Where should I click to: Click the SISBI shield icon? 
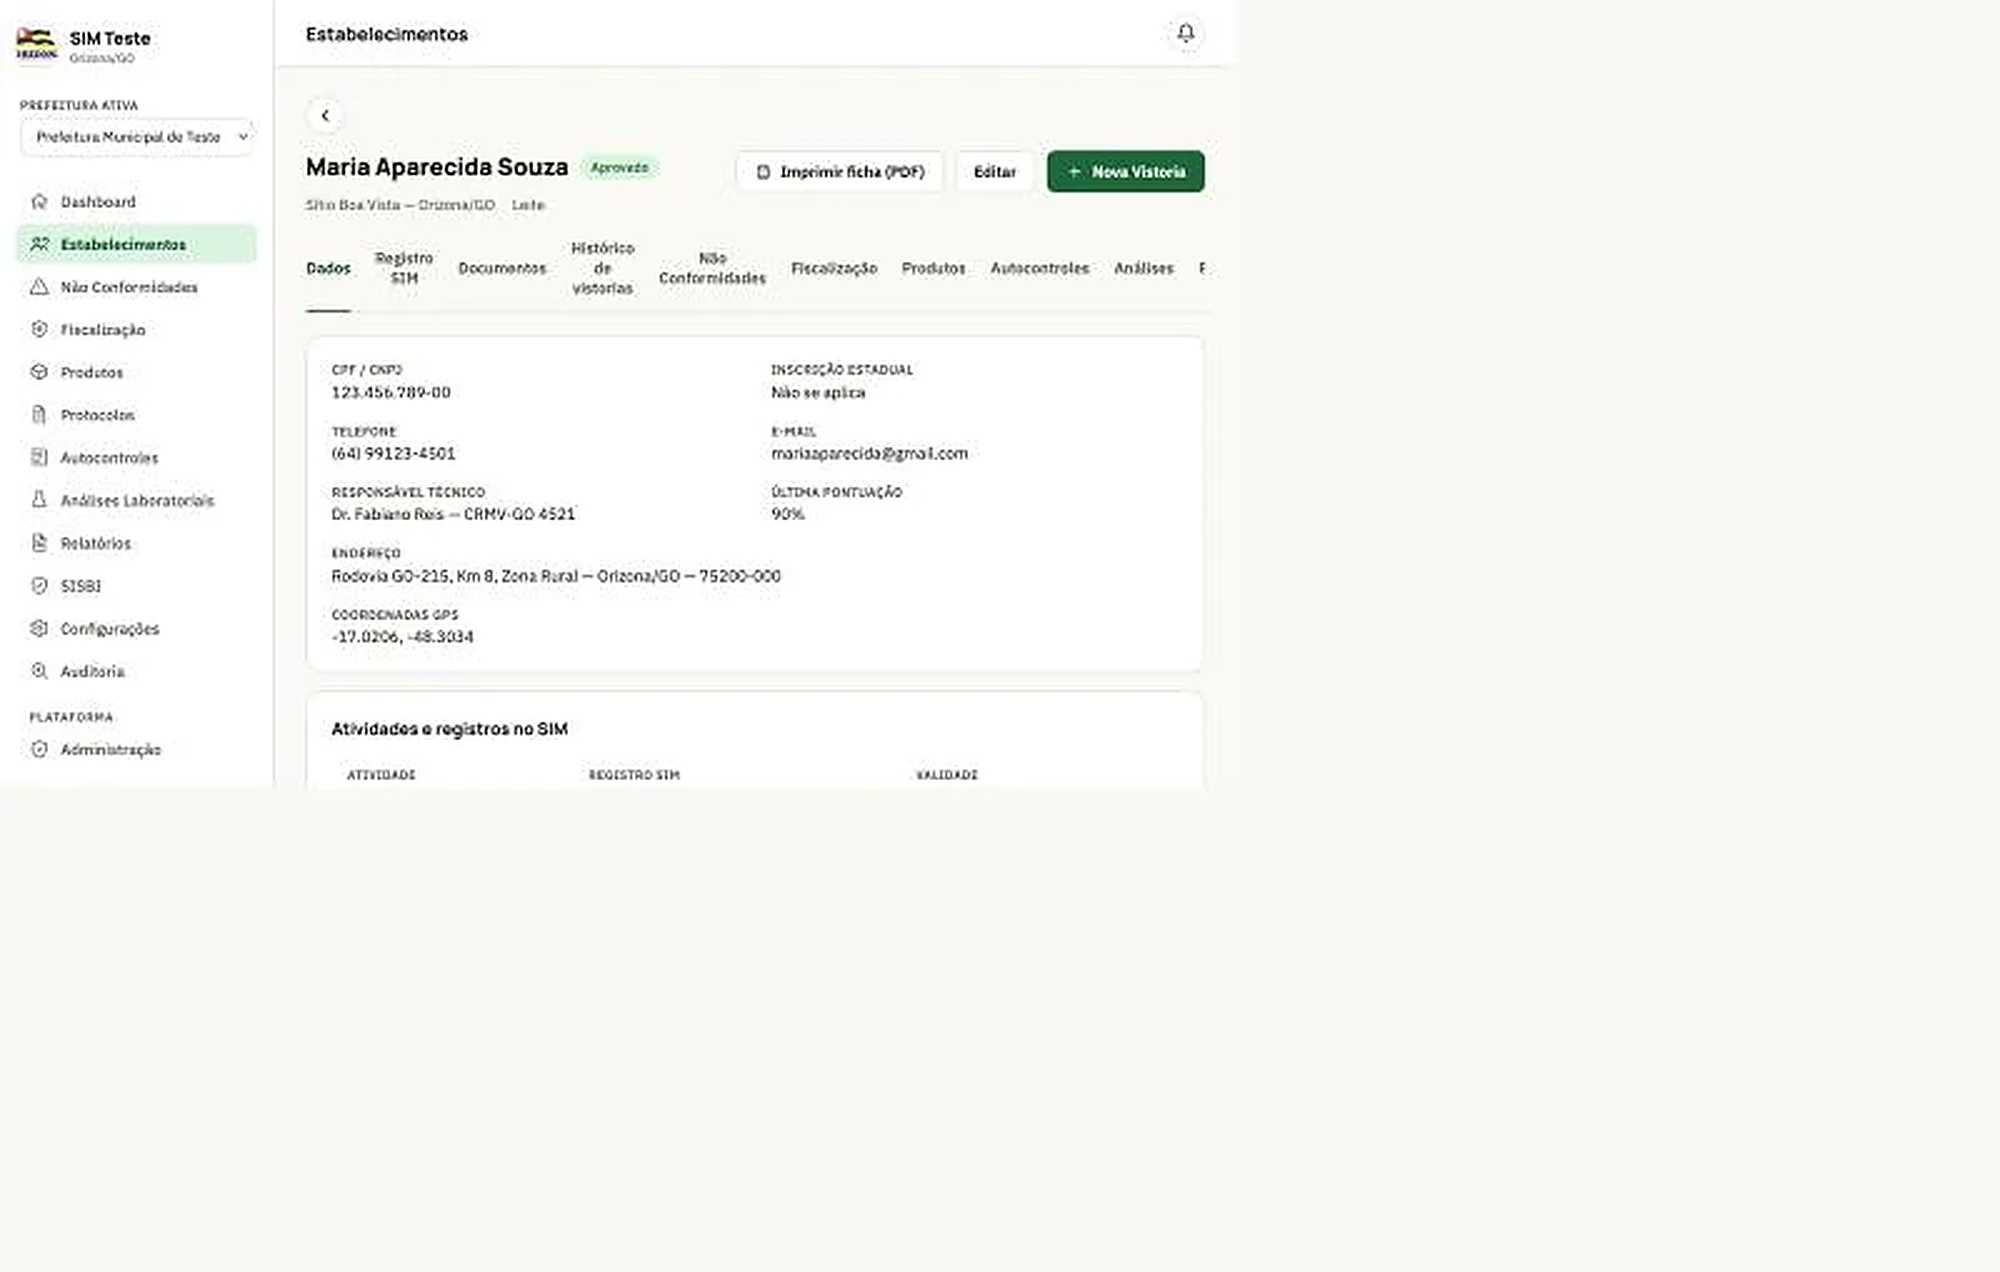click(39, 585)
